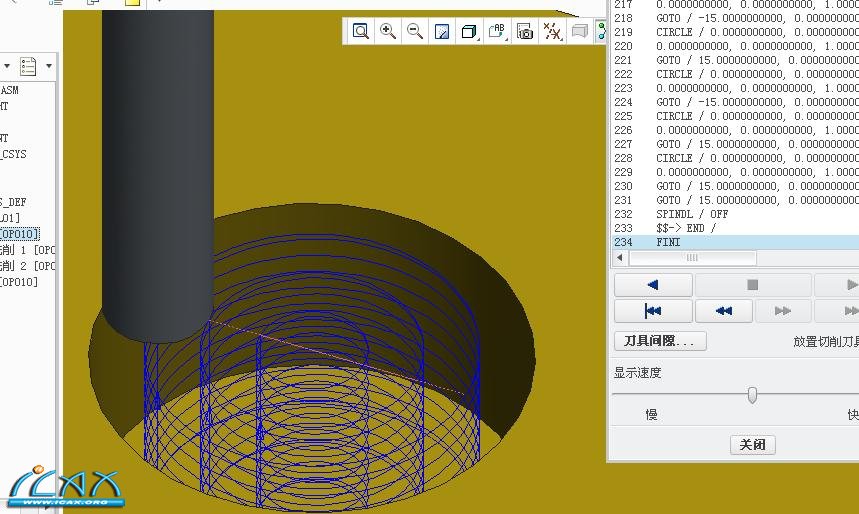Click the Zoom Out magnifier icon

click(415, 32)
